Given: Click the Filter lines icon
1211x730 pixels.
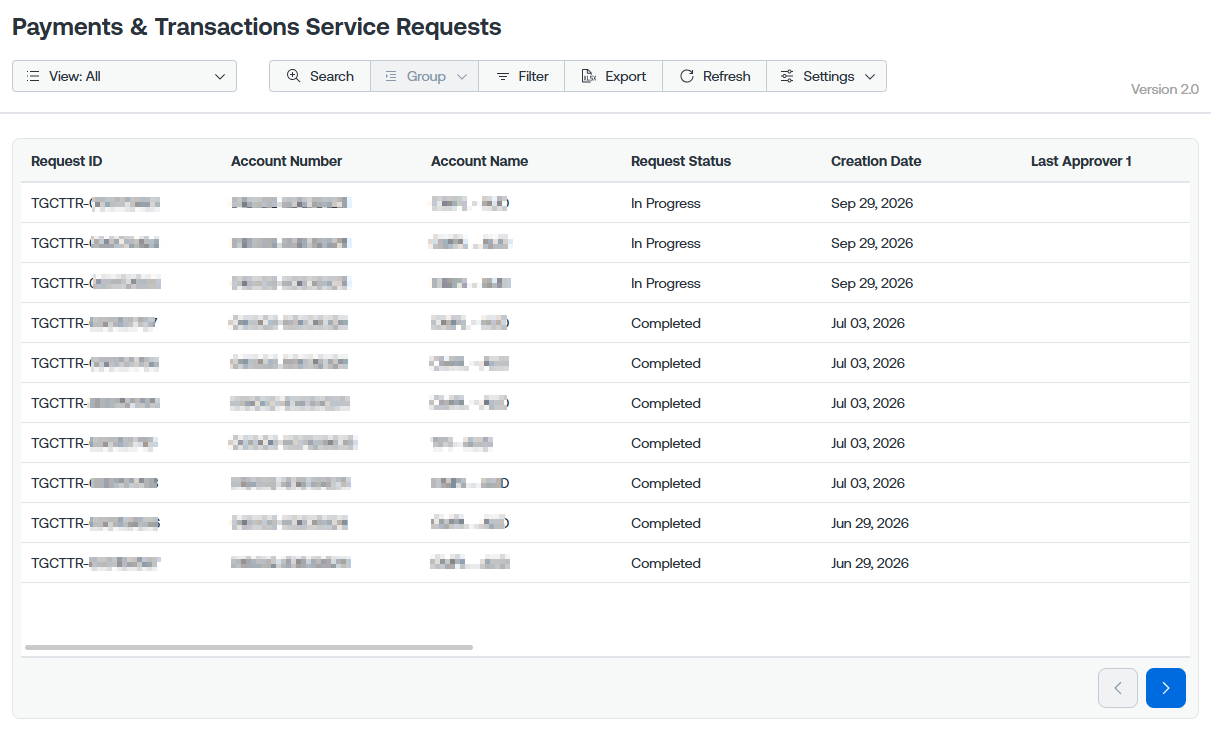Looking at the screenshot, I should [503, 76].
